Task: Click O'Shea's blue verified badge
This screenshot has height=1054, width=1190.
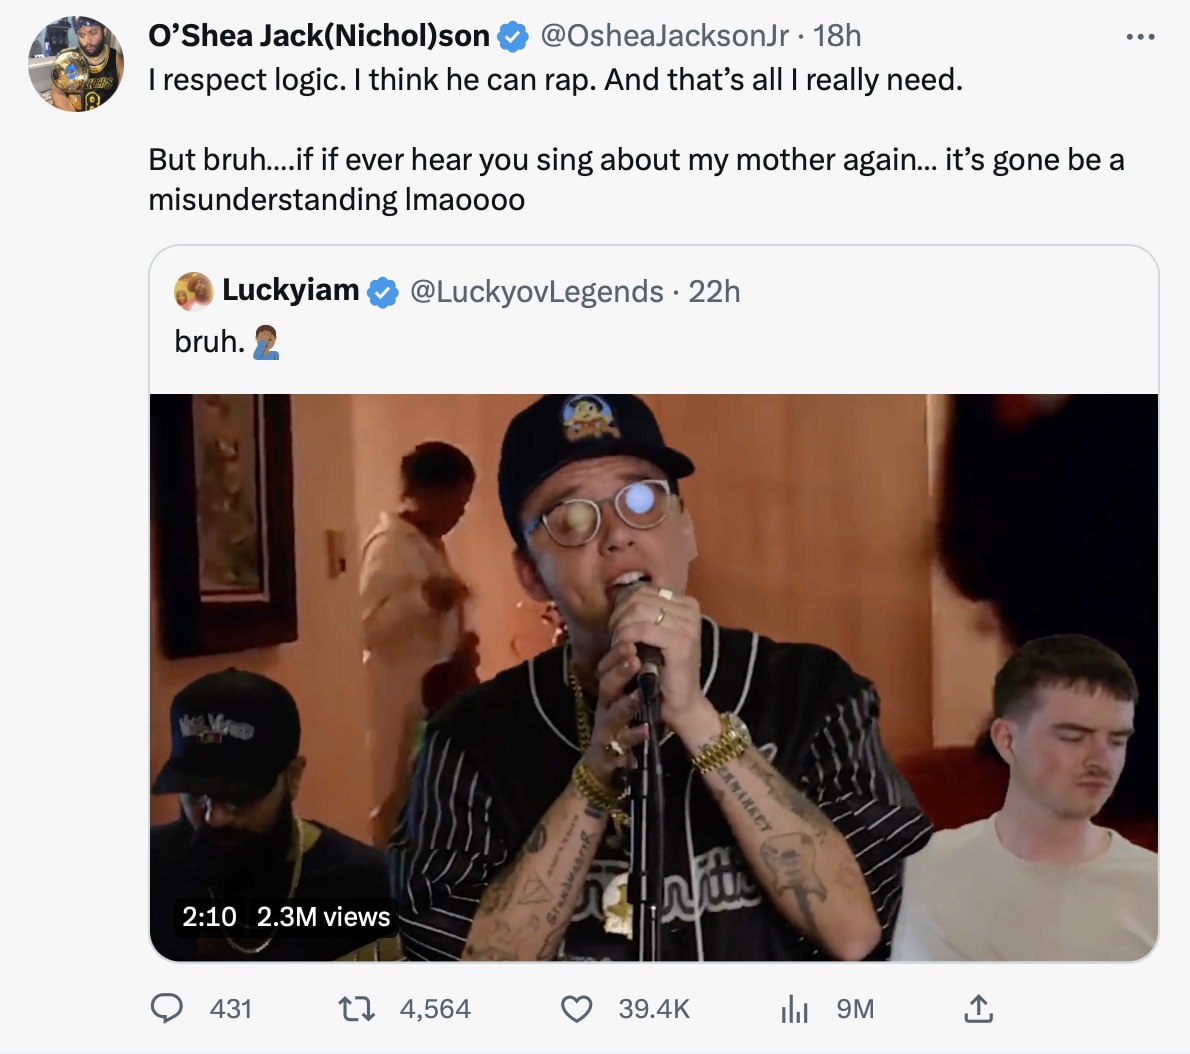Action: point(513,36)
